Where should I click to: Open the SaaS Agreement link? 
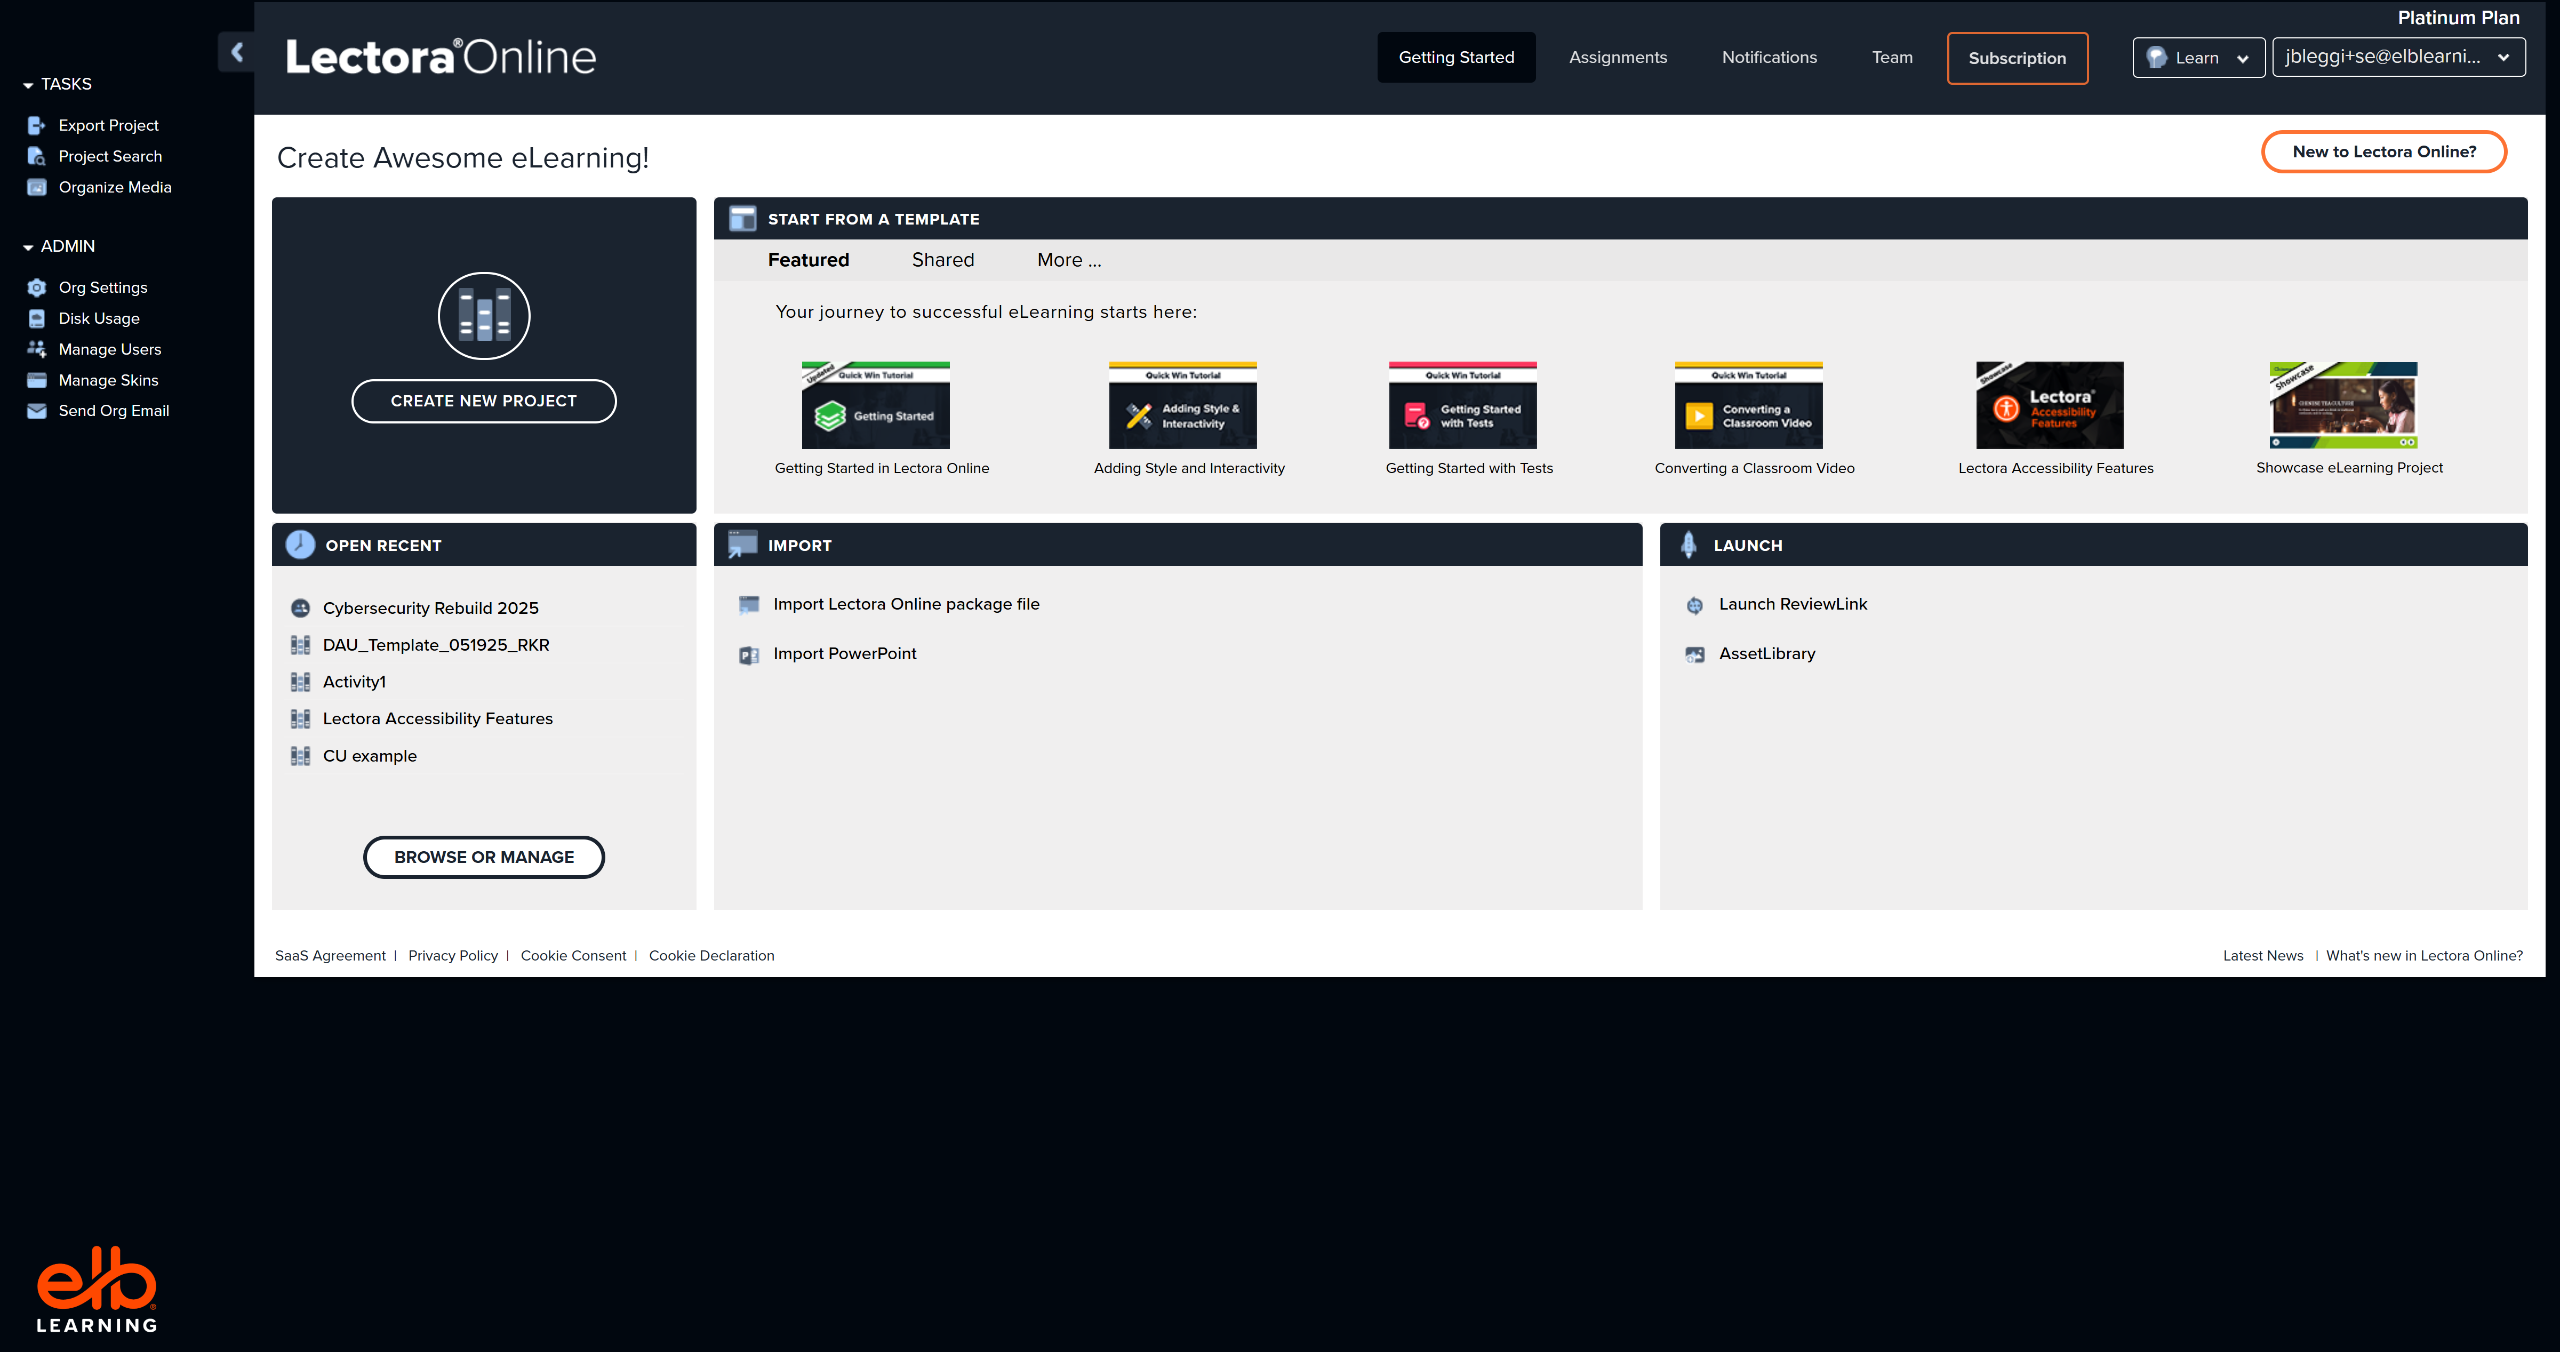[330, 956]
